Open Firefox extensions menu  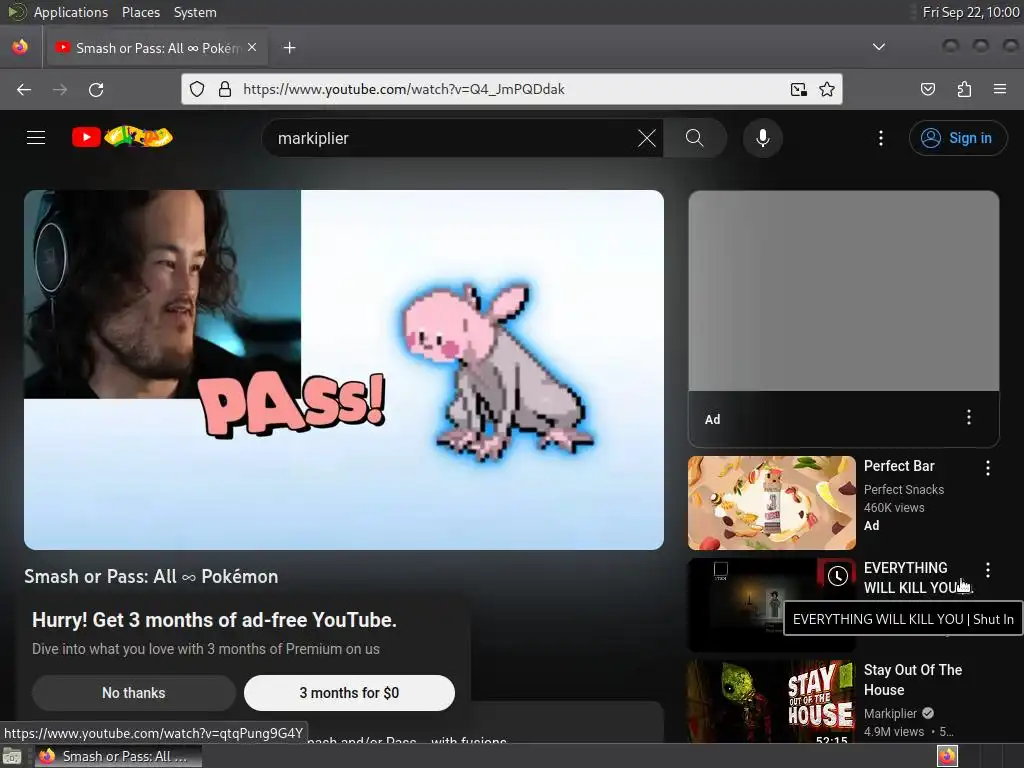tap(964, 89)
